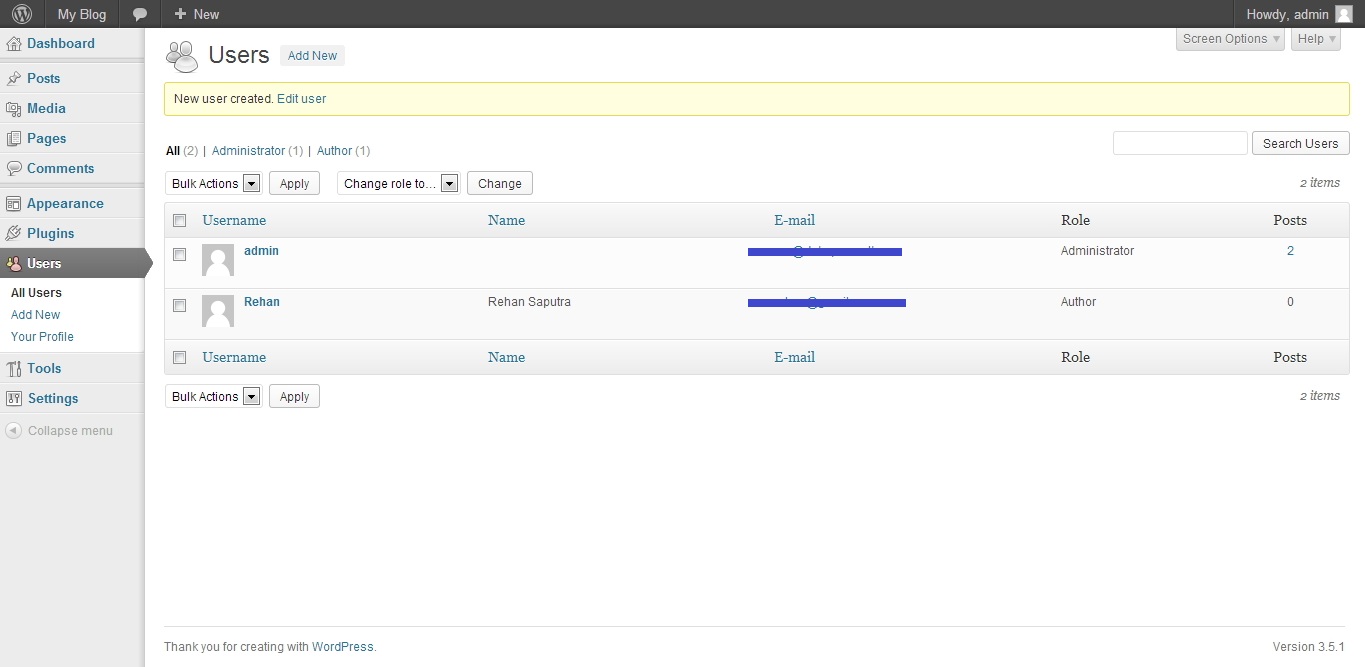Viewport: 1365px width, 667px height.
Task: Click the Tools icon in sidebar
Action: tap(14, 368)
